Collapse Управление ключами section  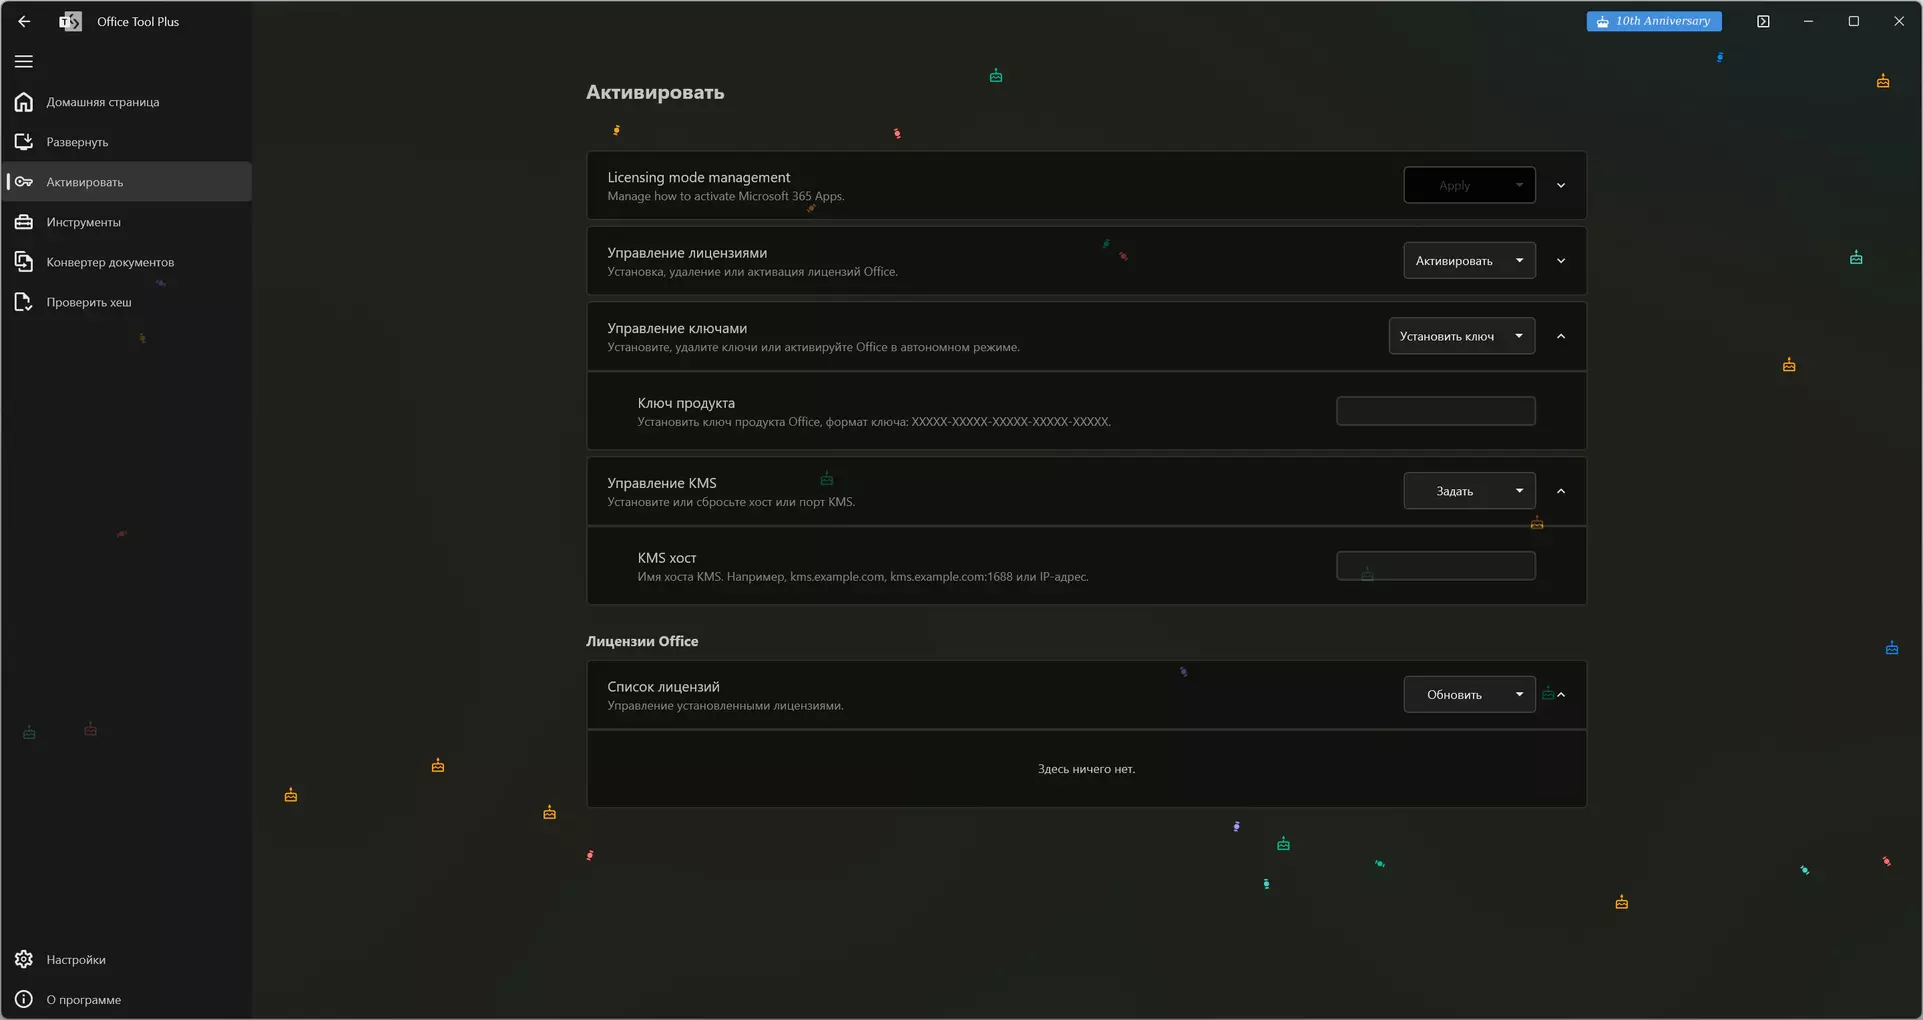click(x=1561, y=336)
